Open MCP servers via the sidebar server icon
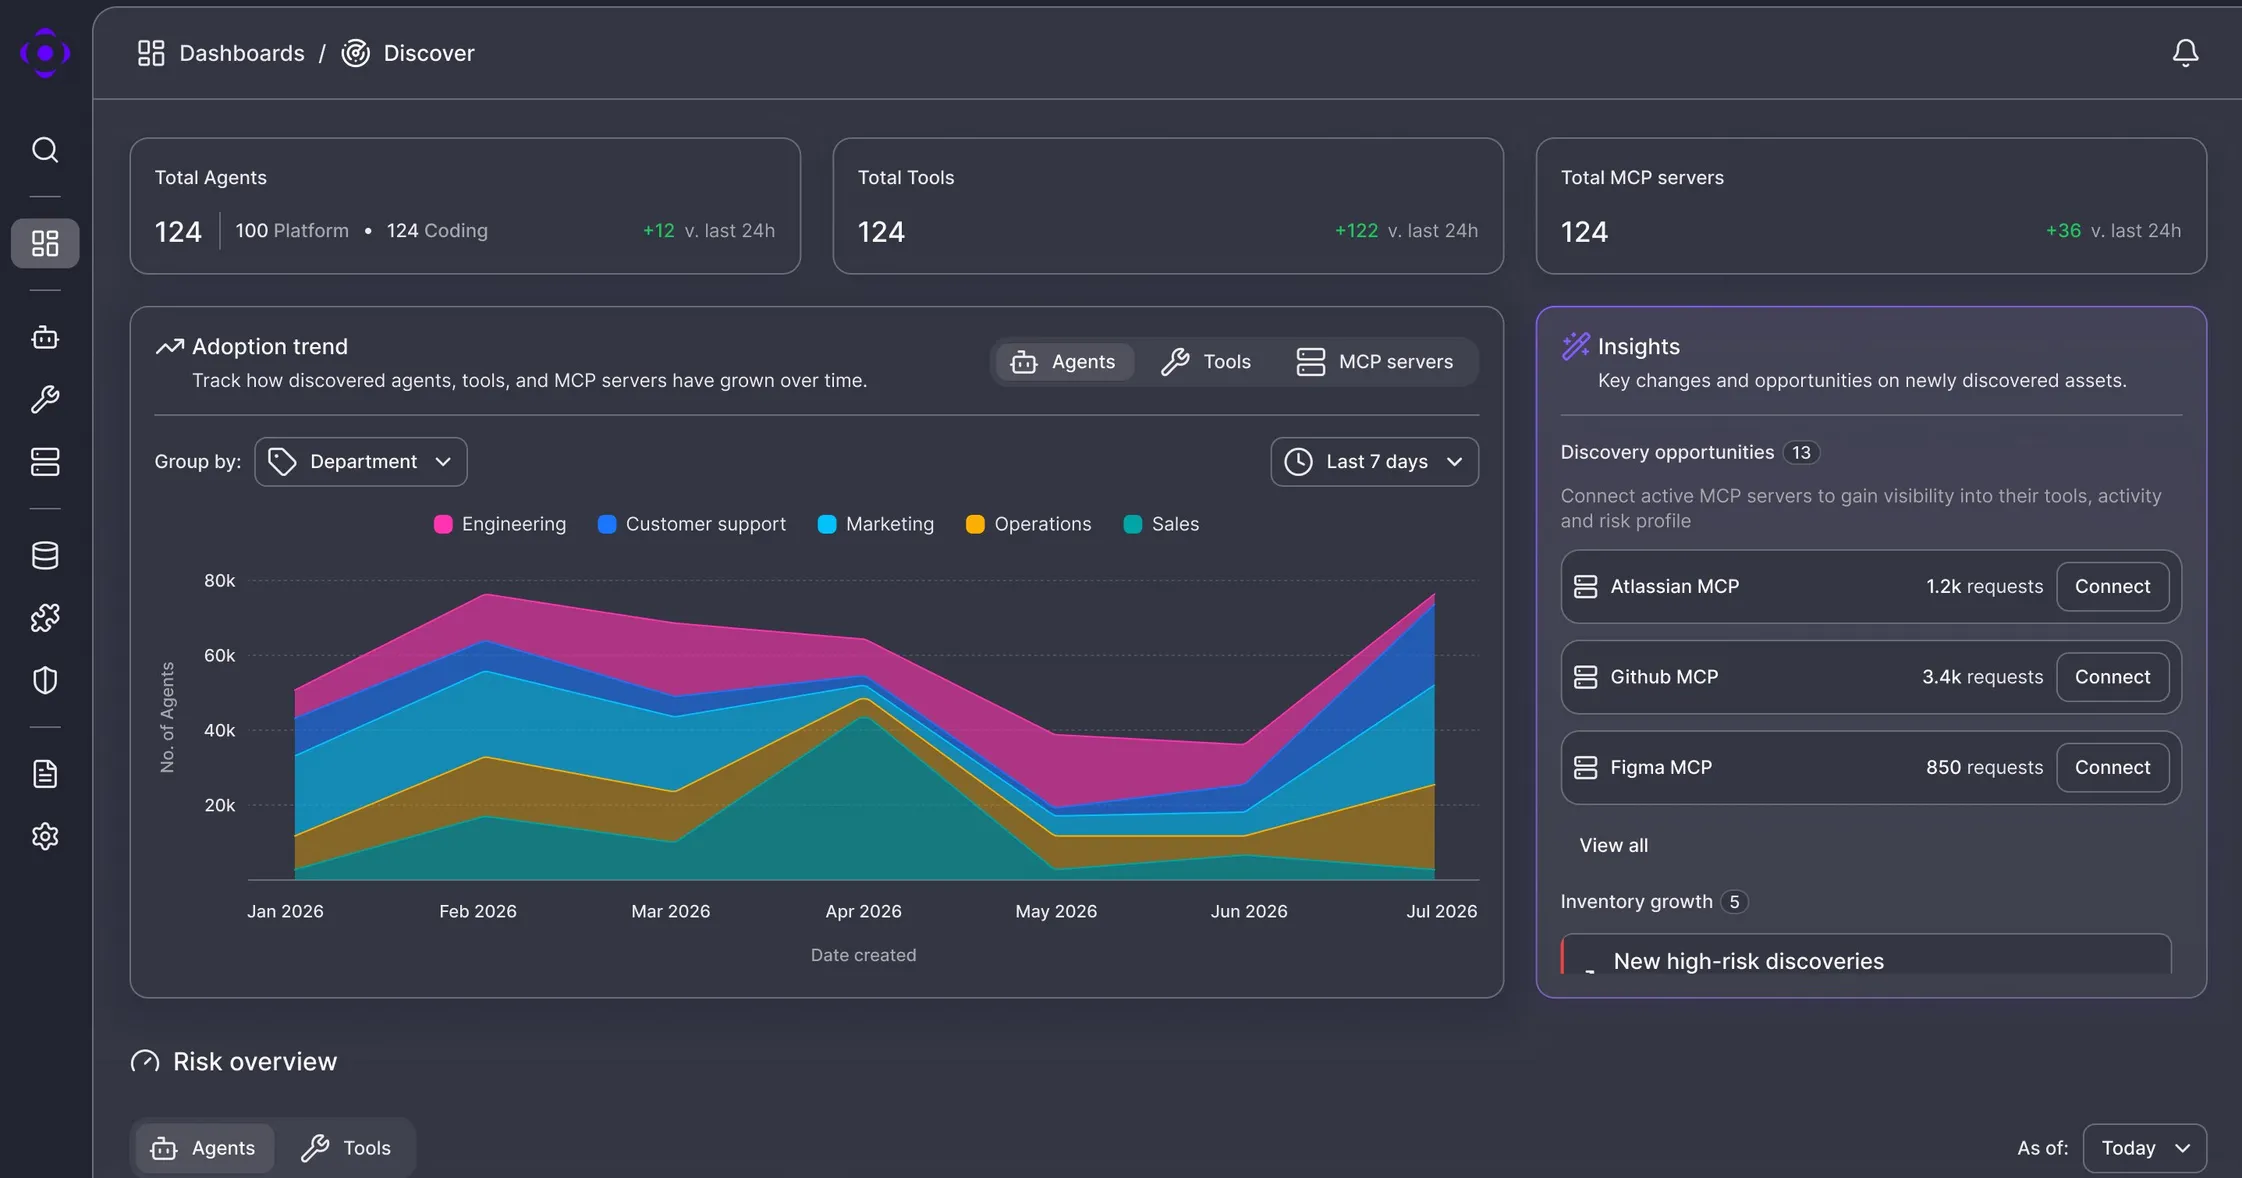The height and width of the screenshot is (1178, 2242). point(45,462)
